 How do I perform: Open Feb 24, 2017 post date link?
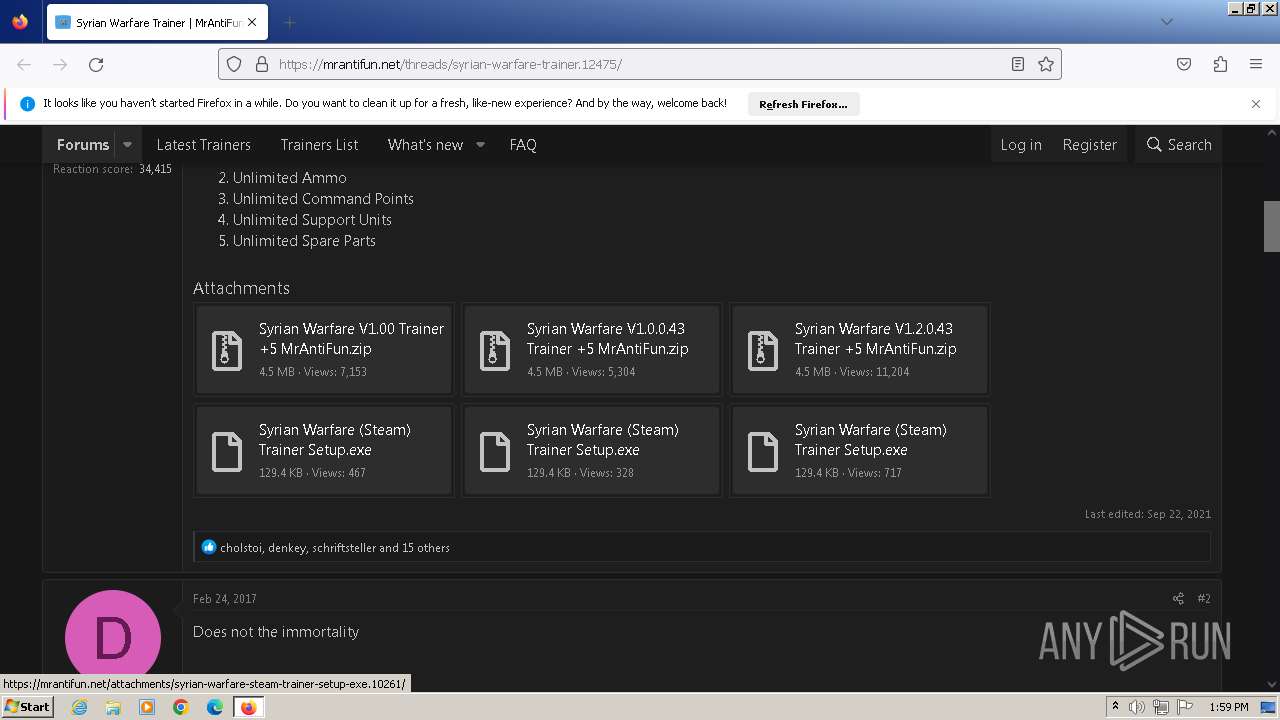[x=225, y=598]
